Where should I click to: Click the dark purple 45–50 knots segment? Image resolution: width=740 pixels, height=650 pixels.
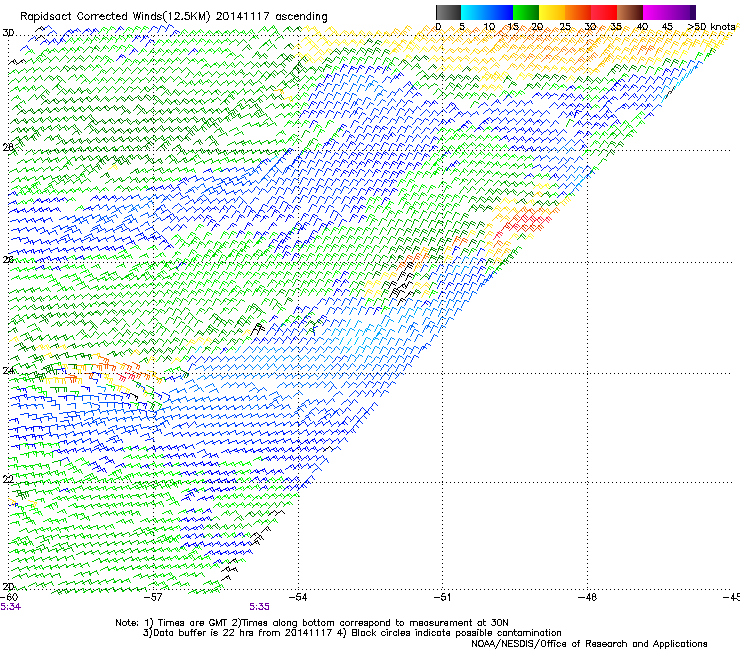click(x=682, y=12)
